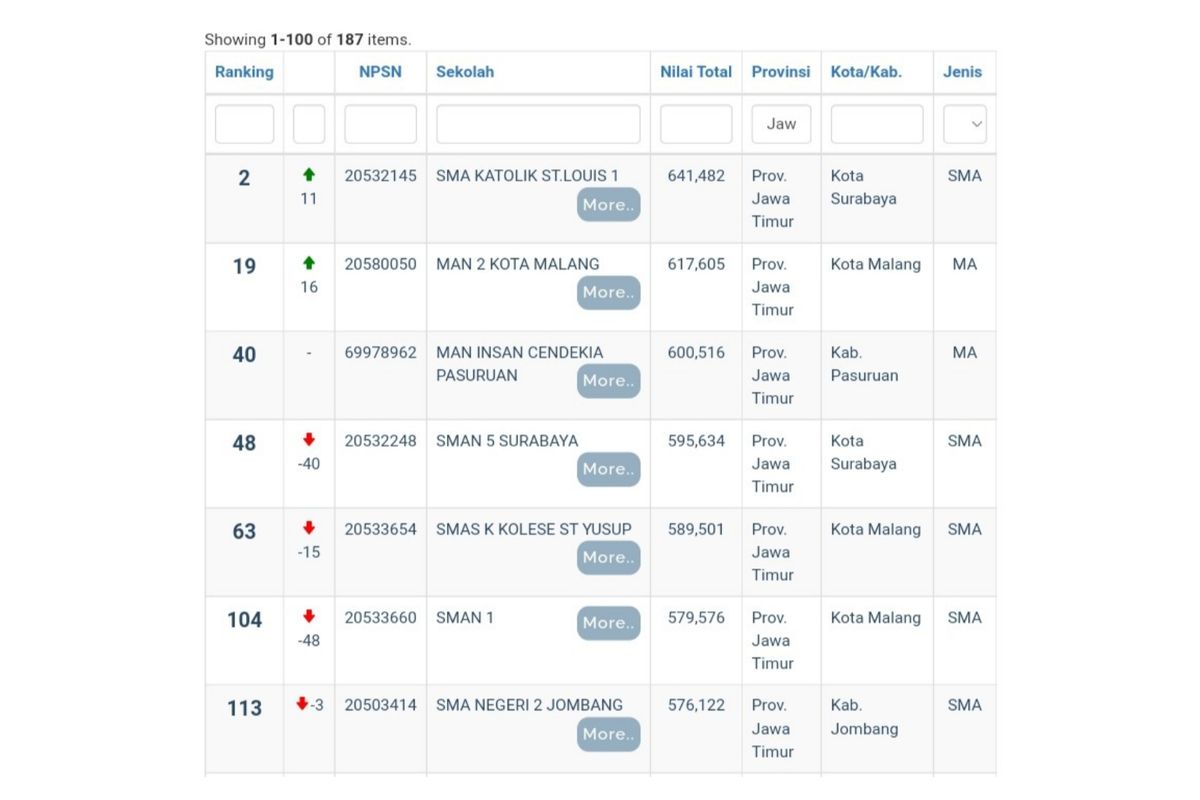1200x800 pixels.
Task: Click red down arrow for SMA Negeri 2 Jombang
Action: [302, 704]
